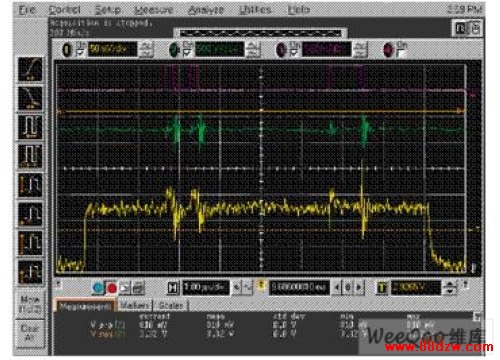Switch to the Markers tab
This screenshot has height=360, width=500.
point(135,306)
